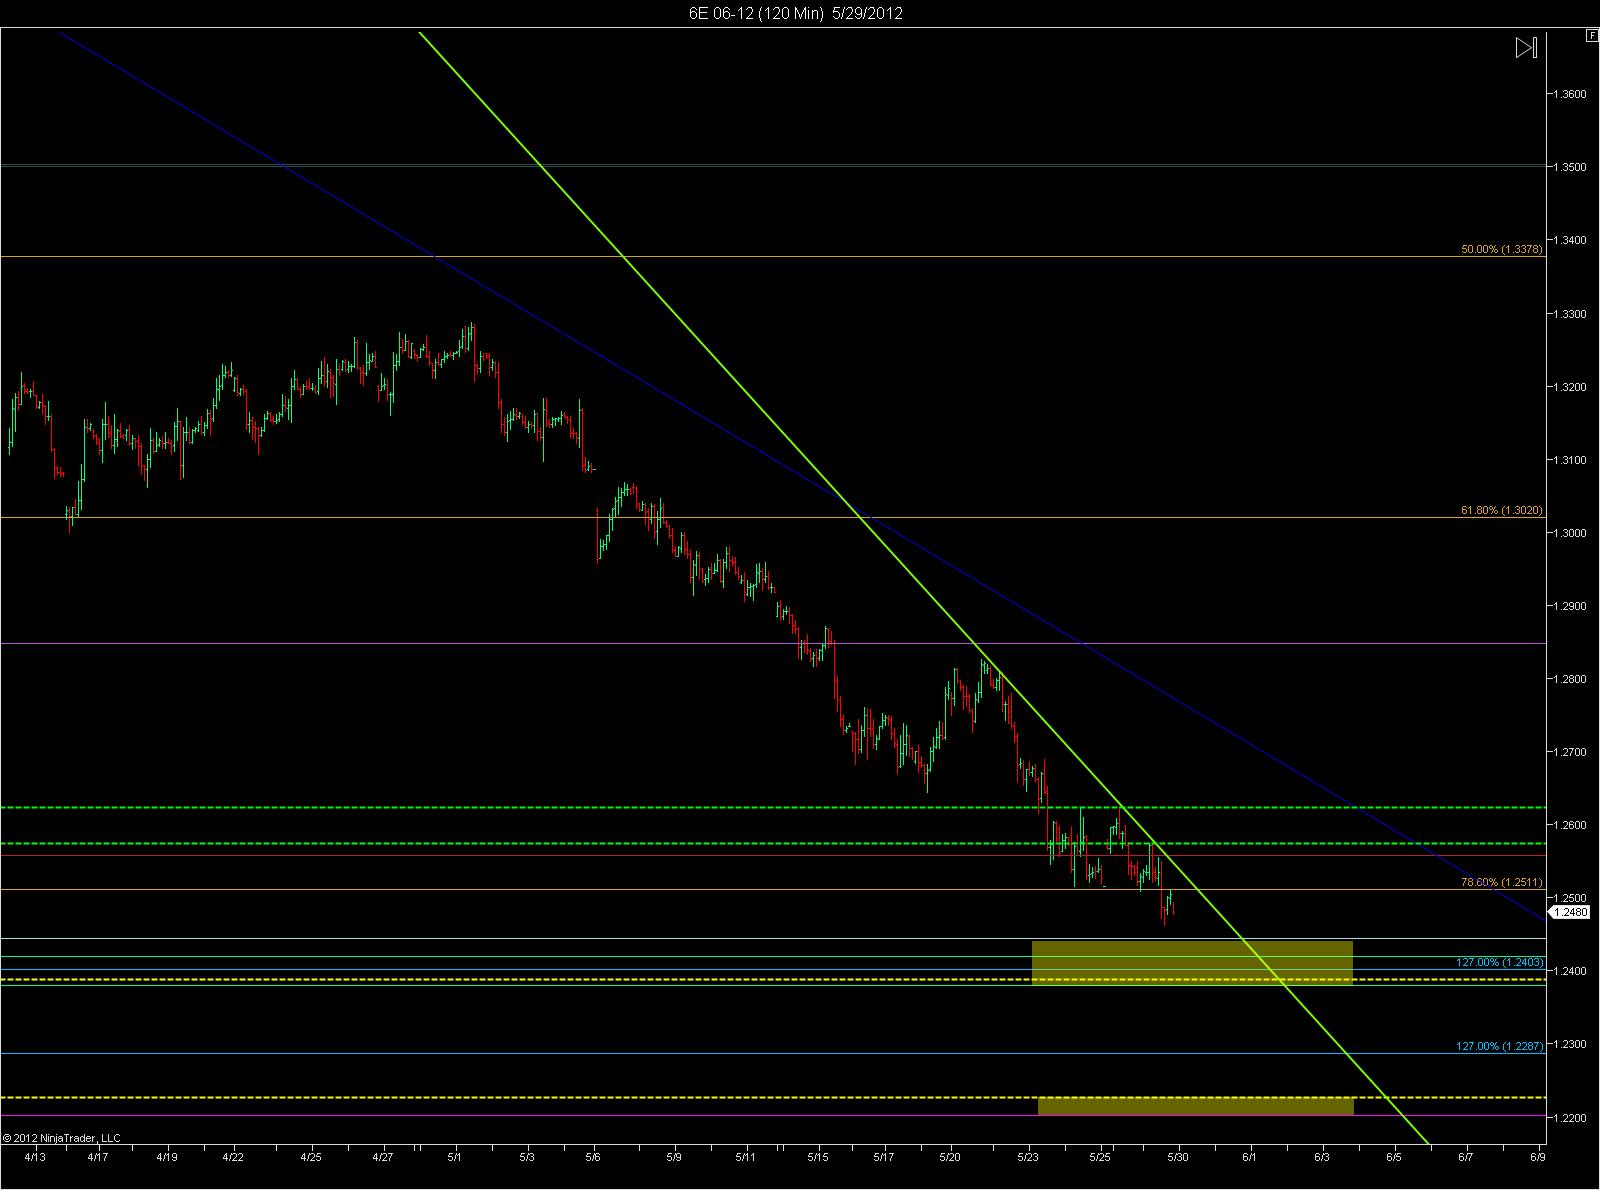Click the 6/5 date on time axis

[x=1393, y=1156]
